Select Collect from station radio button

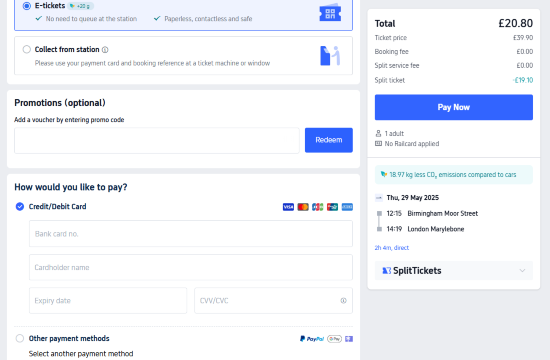pyautogui.click(x=27, y=49)
